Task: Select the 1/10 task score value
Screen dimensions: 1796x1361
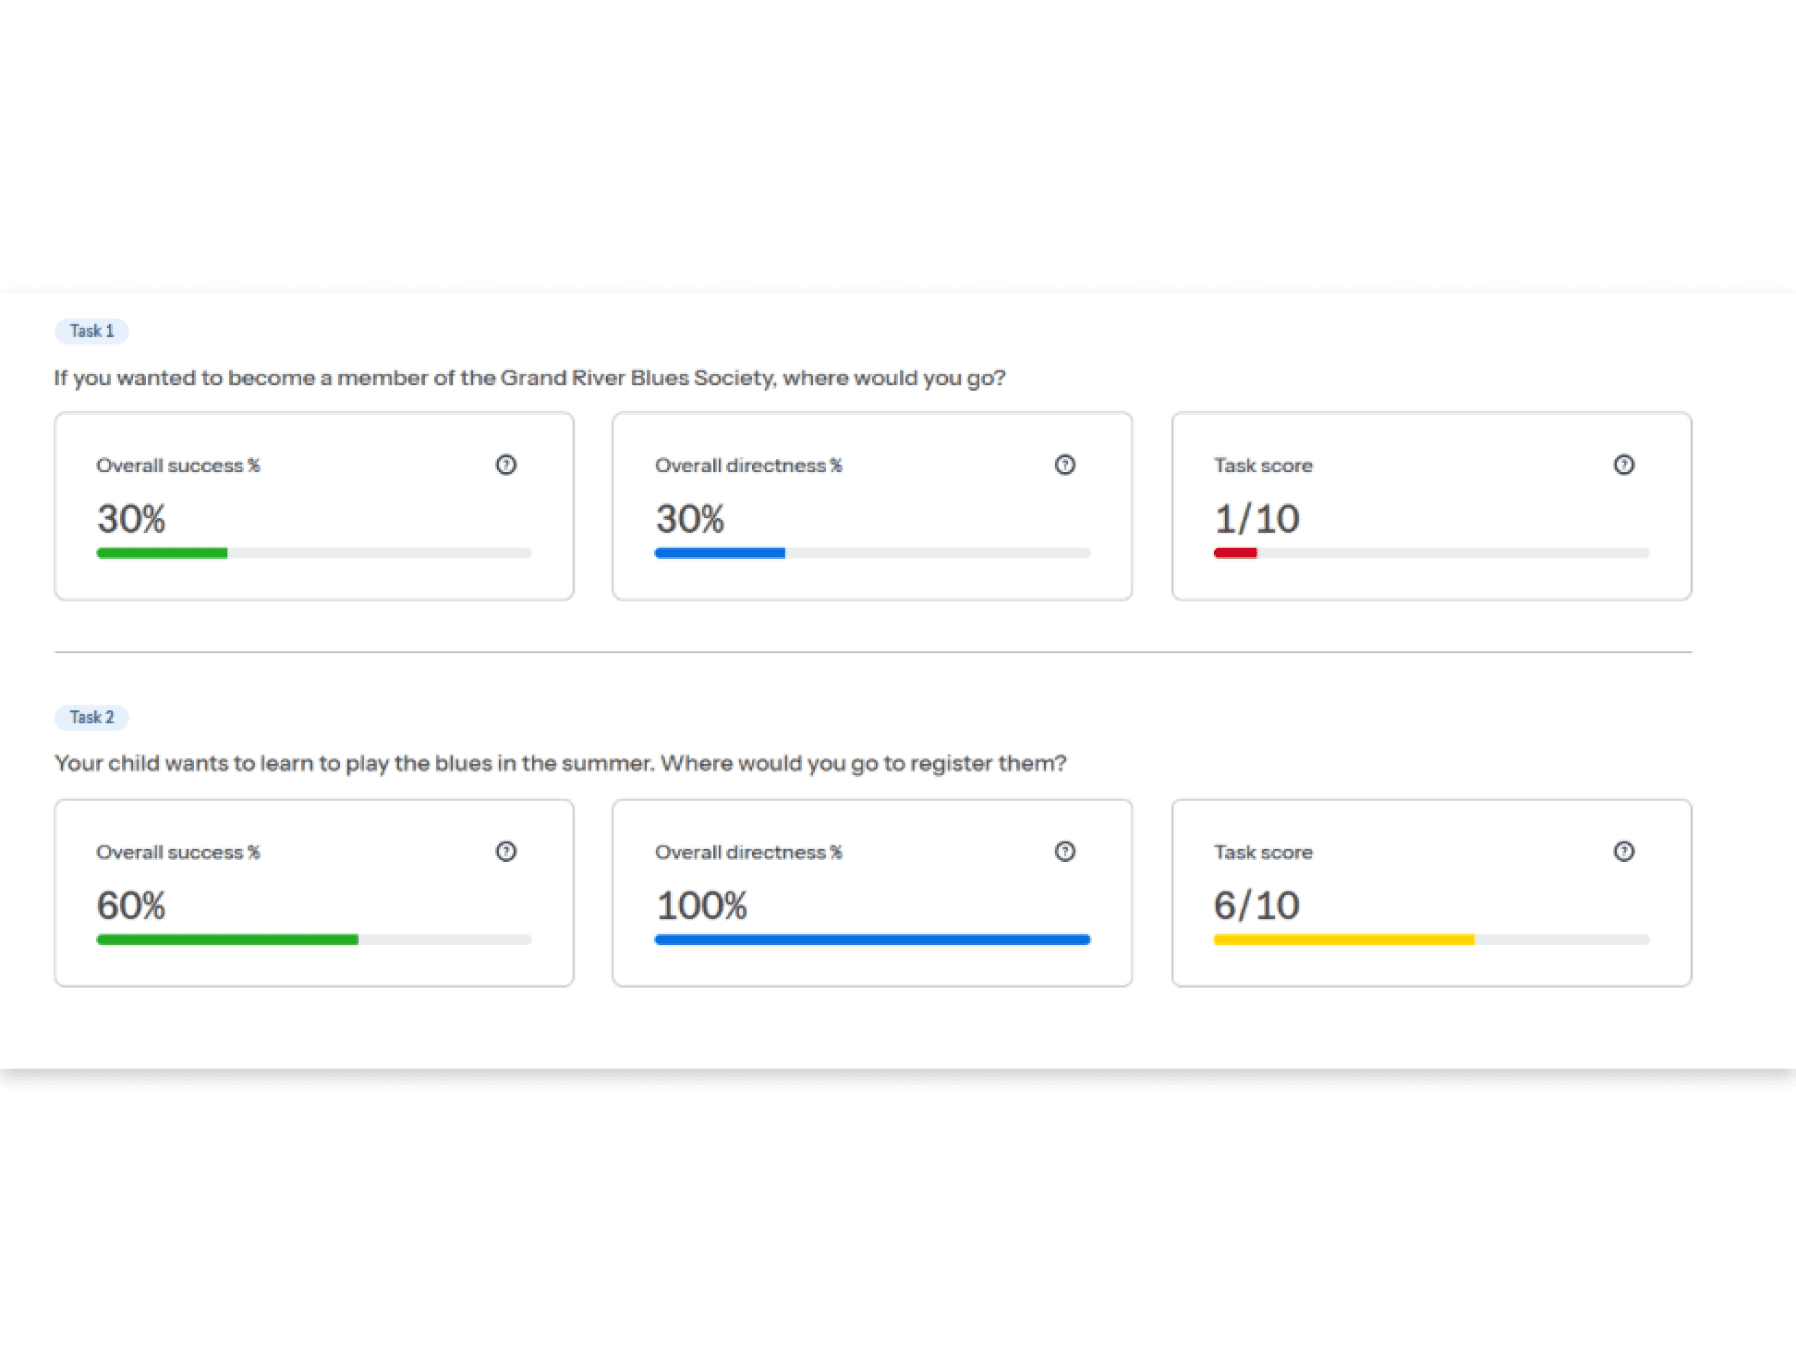Action: 1256,519
